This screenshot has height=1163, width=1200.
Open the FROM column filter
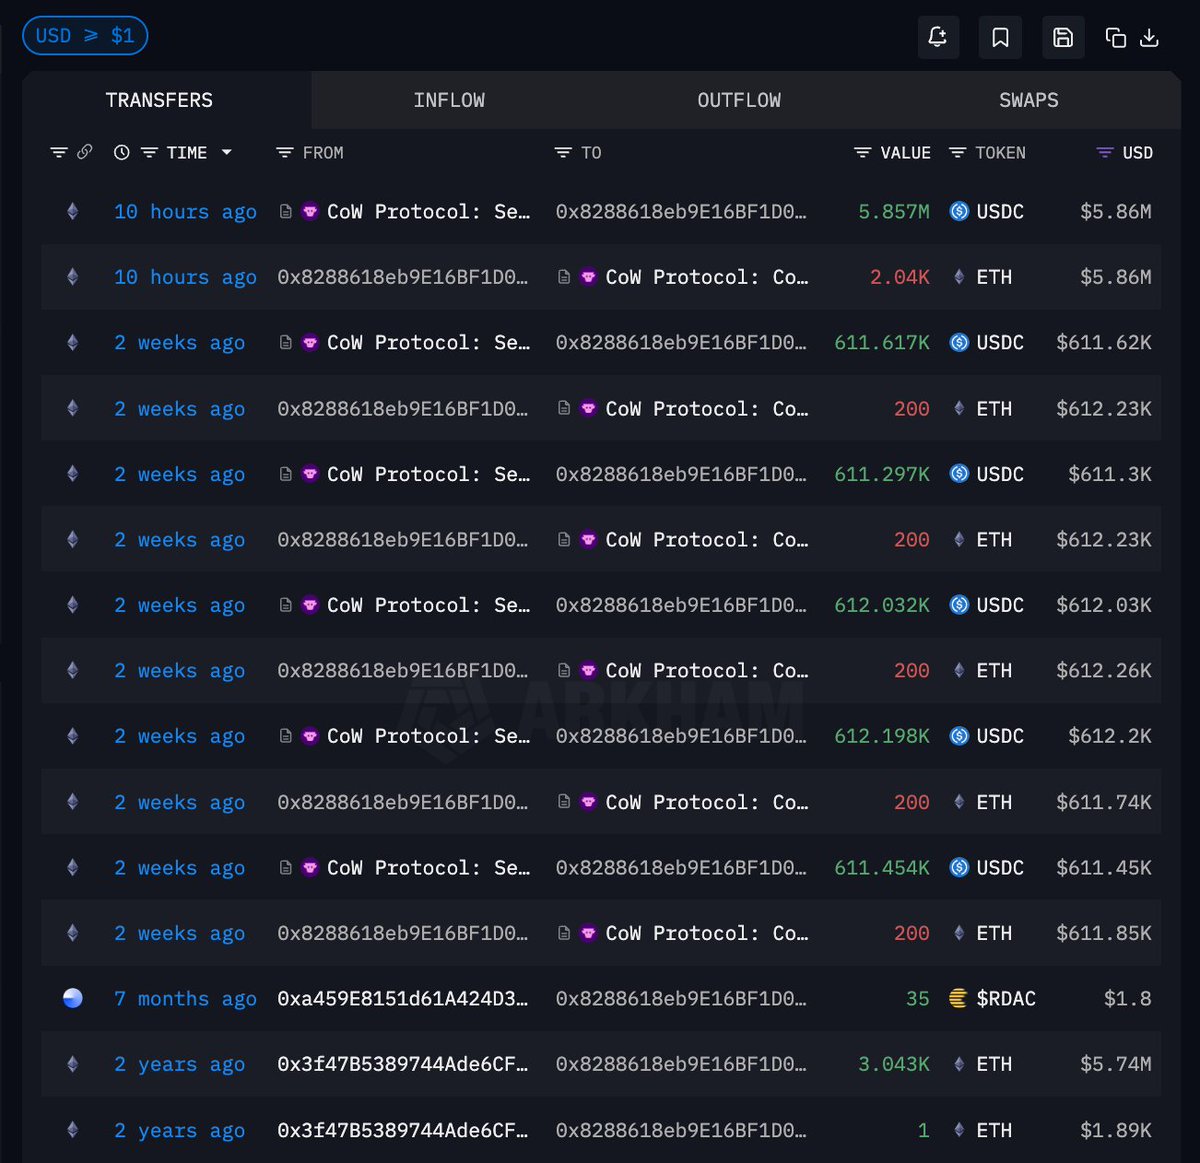coord(285,153)
